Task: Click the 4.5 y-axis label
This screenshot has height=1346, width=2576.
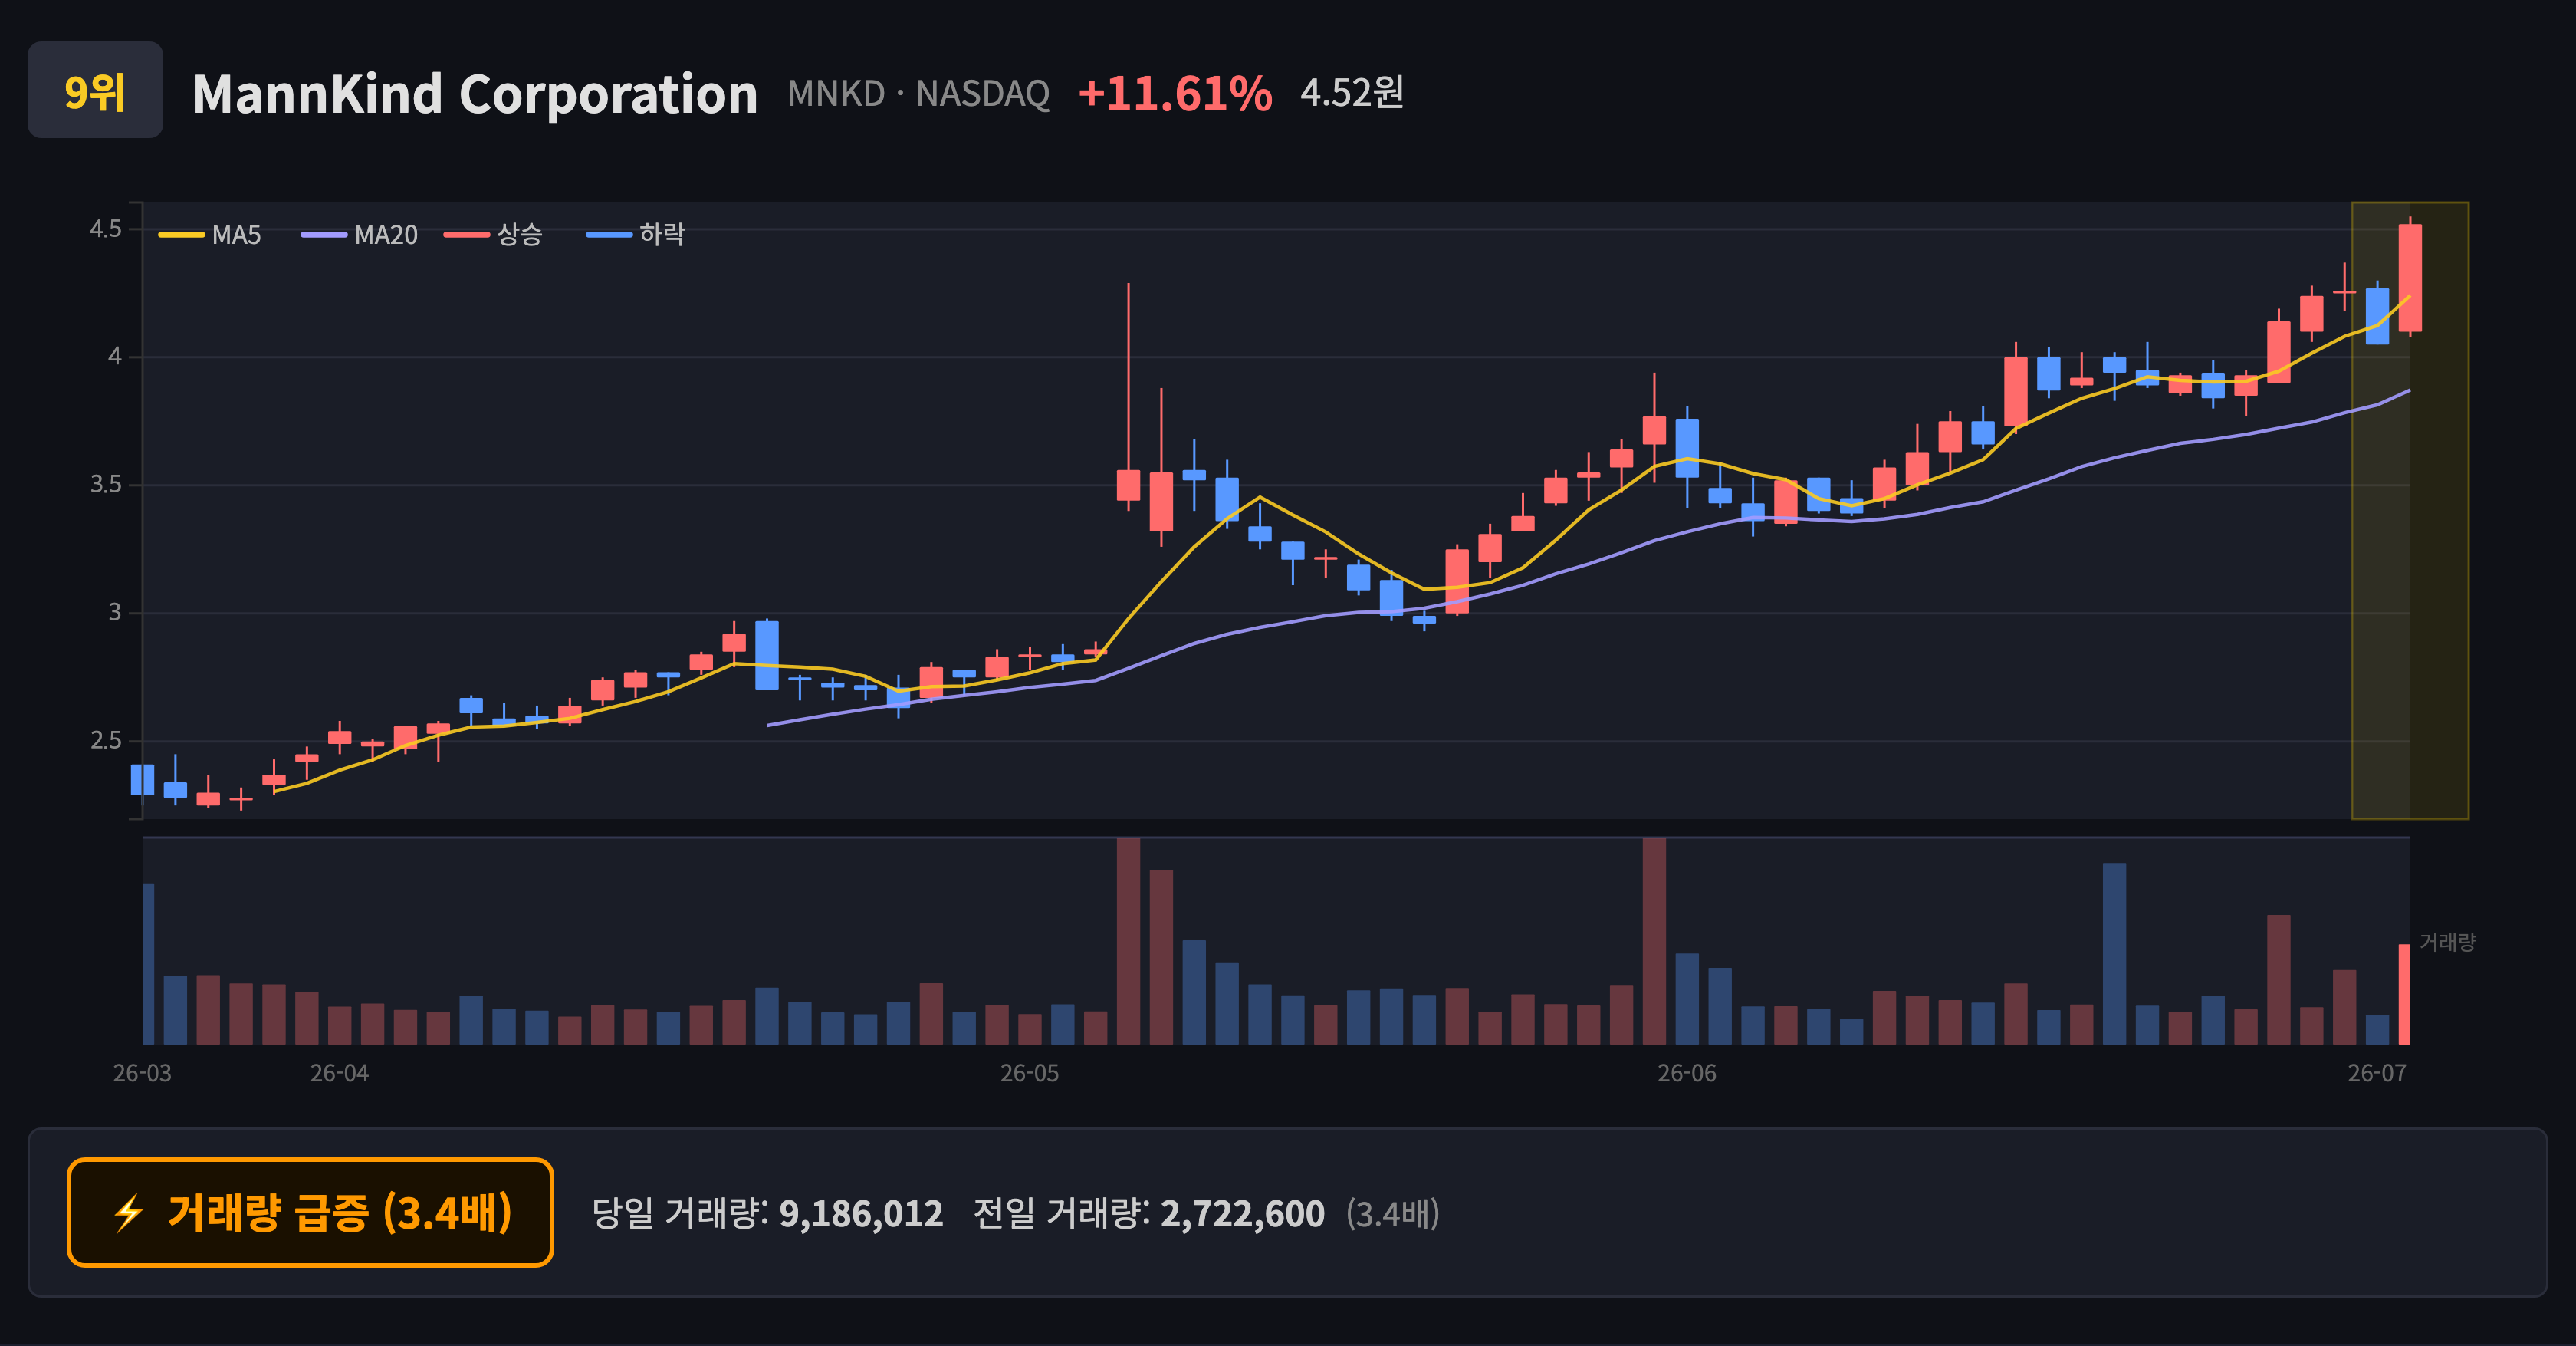Action: (106, 229)
